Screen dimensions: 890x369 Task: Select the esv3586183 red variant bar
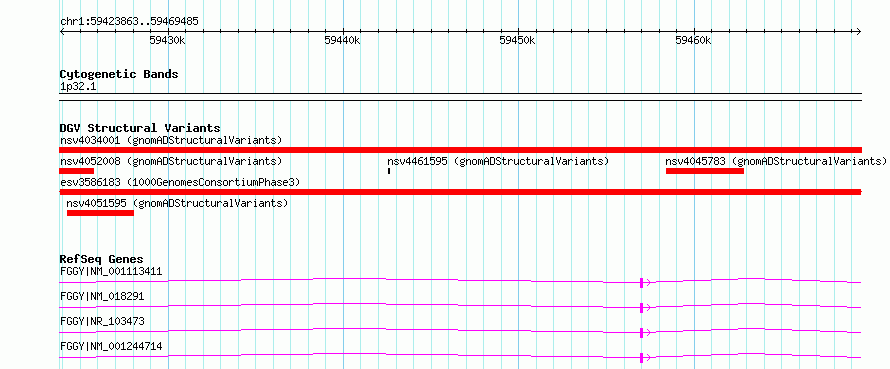pyautogui.click(x=461, y=192)
